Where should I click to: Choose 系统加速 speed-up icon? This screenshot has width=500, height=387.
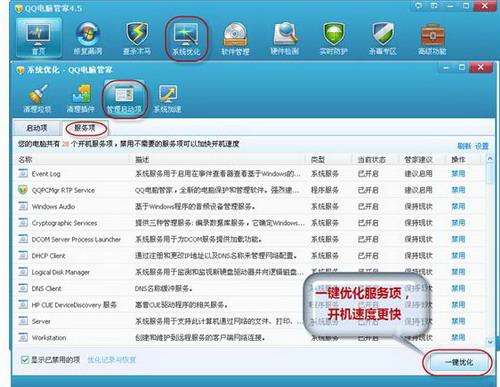[168, 99]
